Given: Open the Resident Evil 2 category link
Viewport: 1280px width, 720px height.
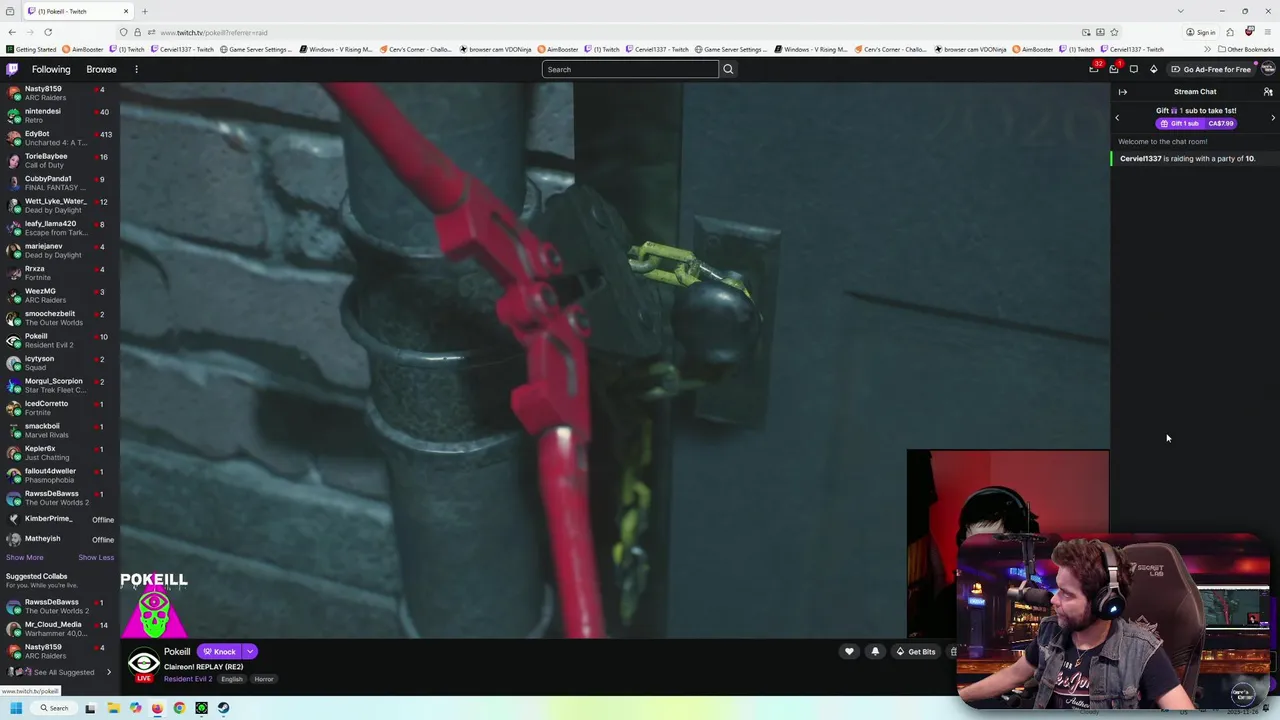Looking at the screenshot, I should click(x=188, y=679).
